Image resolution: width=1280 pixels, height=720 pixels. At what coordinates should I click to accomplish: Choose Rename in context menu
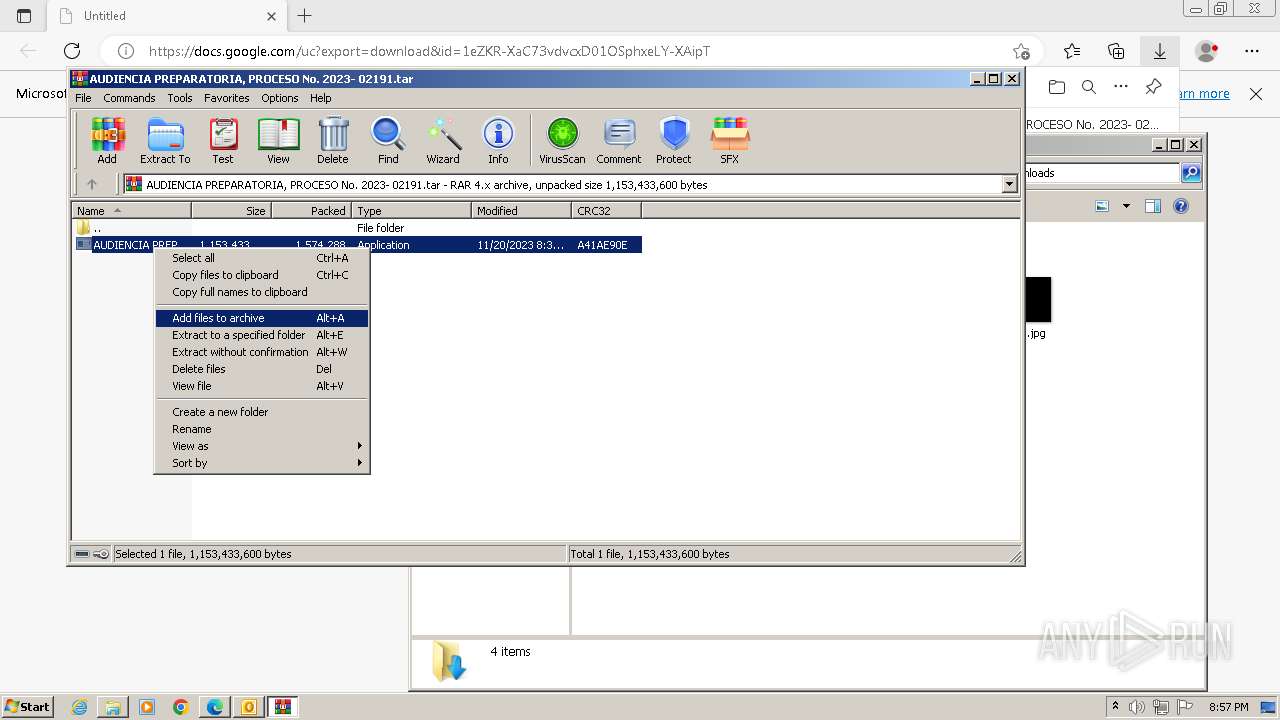tap(262, 429)
